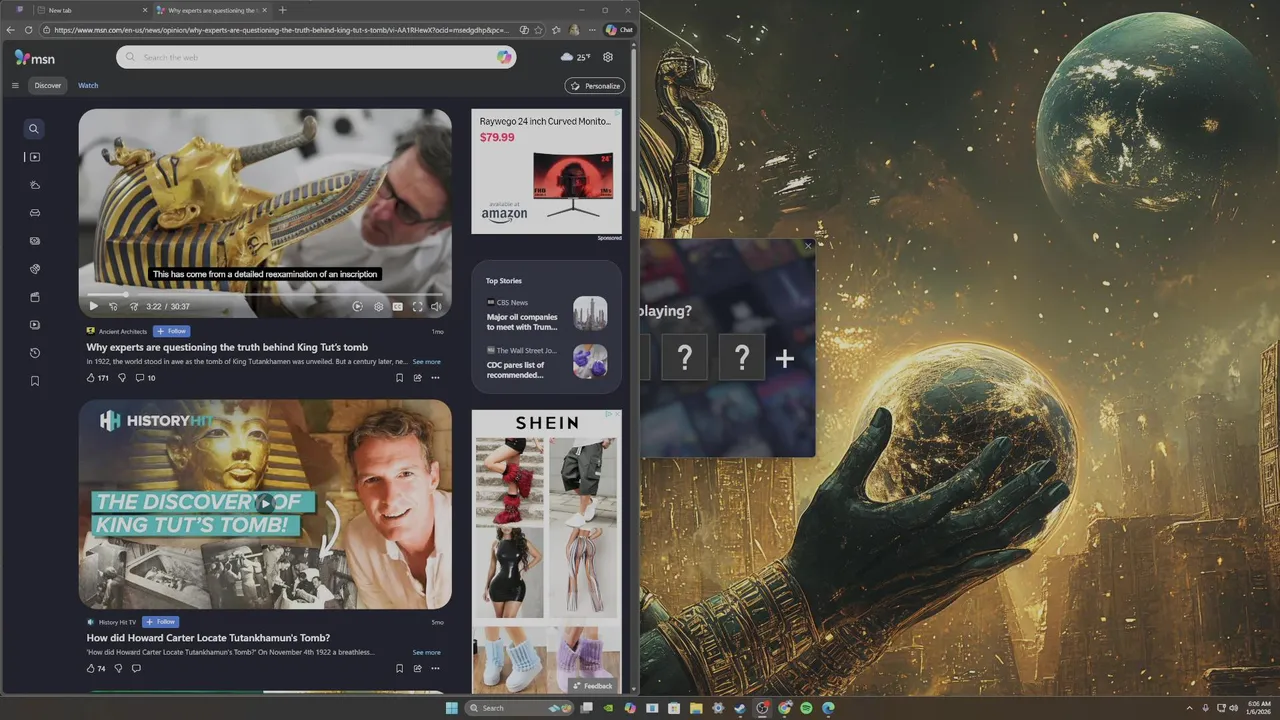Follow Ancient Architects
Screen dimensions: 1280x720
[x=171, y=331]
